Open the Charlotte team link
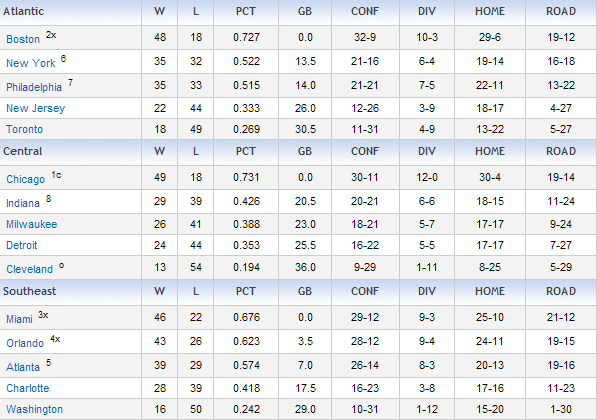This screenshot has height=420, width=597. click(28, 388)
